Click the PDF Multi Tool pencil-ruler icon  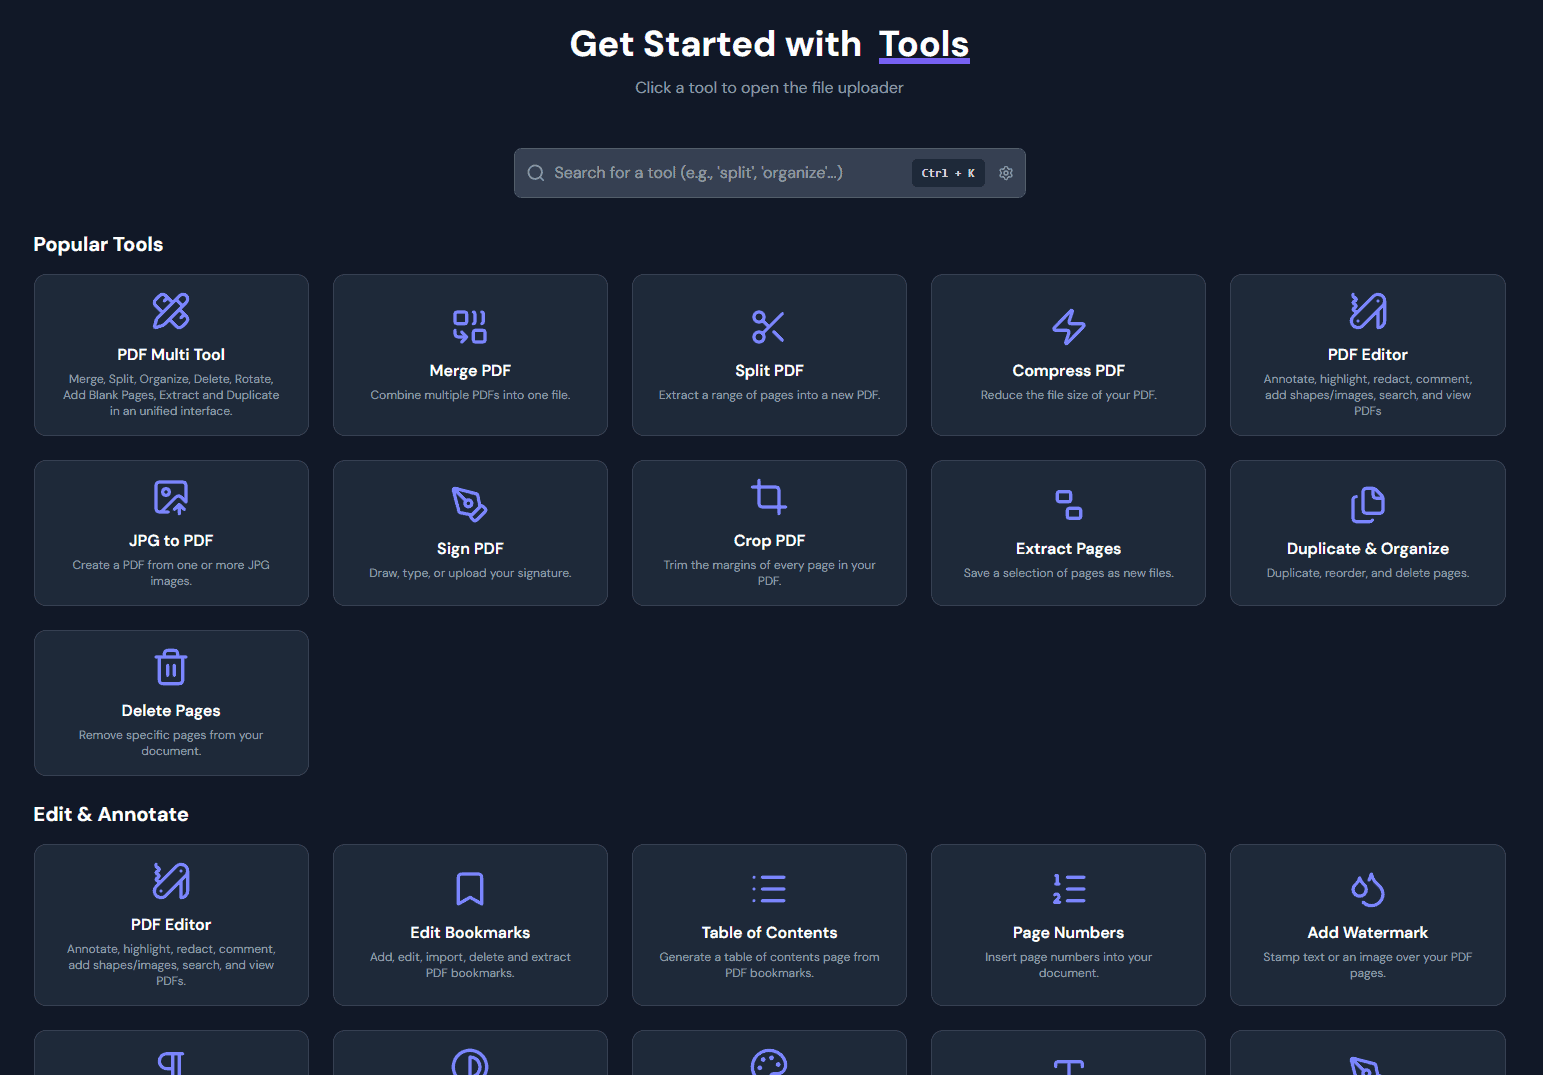171,311
